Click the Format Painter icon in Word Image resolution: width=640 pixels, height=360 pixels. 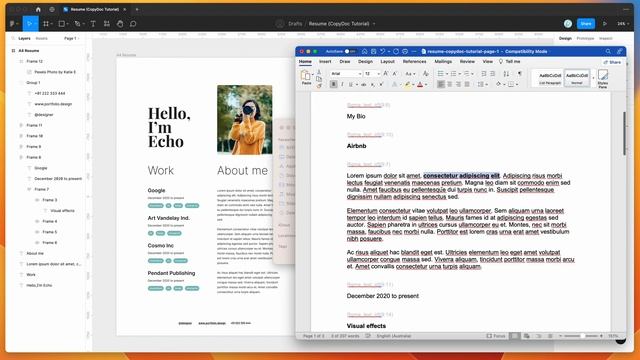coord(319,85)
